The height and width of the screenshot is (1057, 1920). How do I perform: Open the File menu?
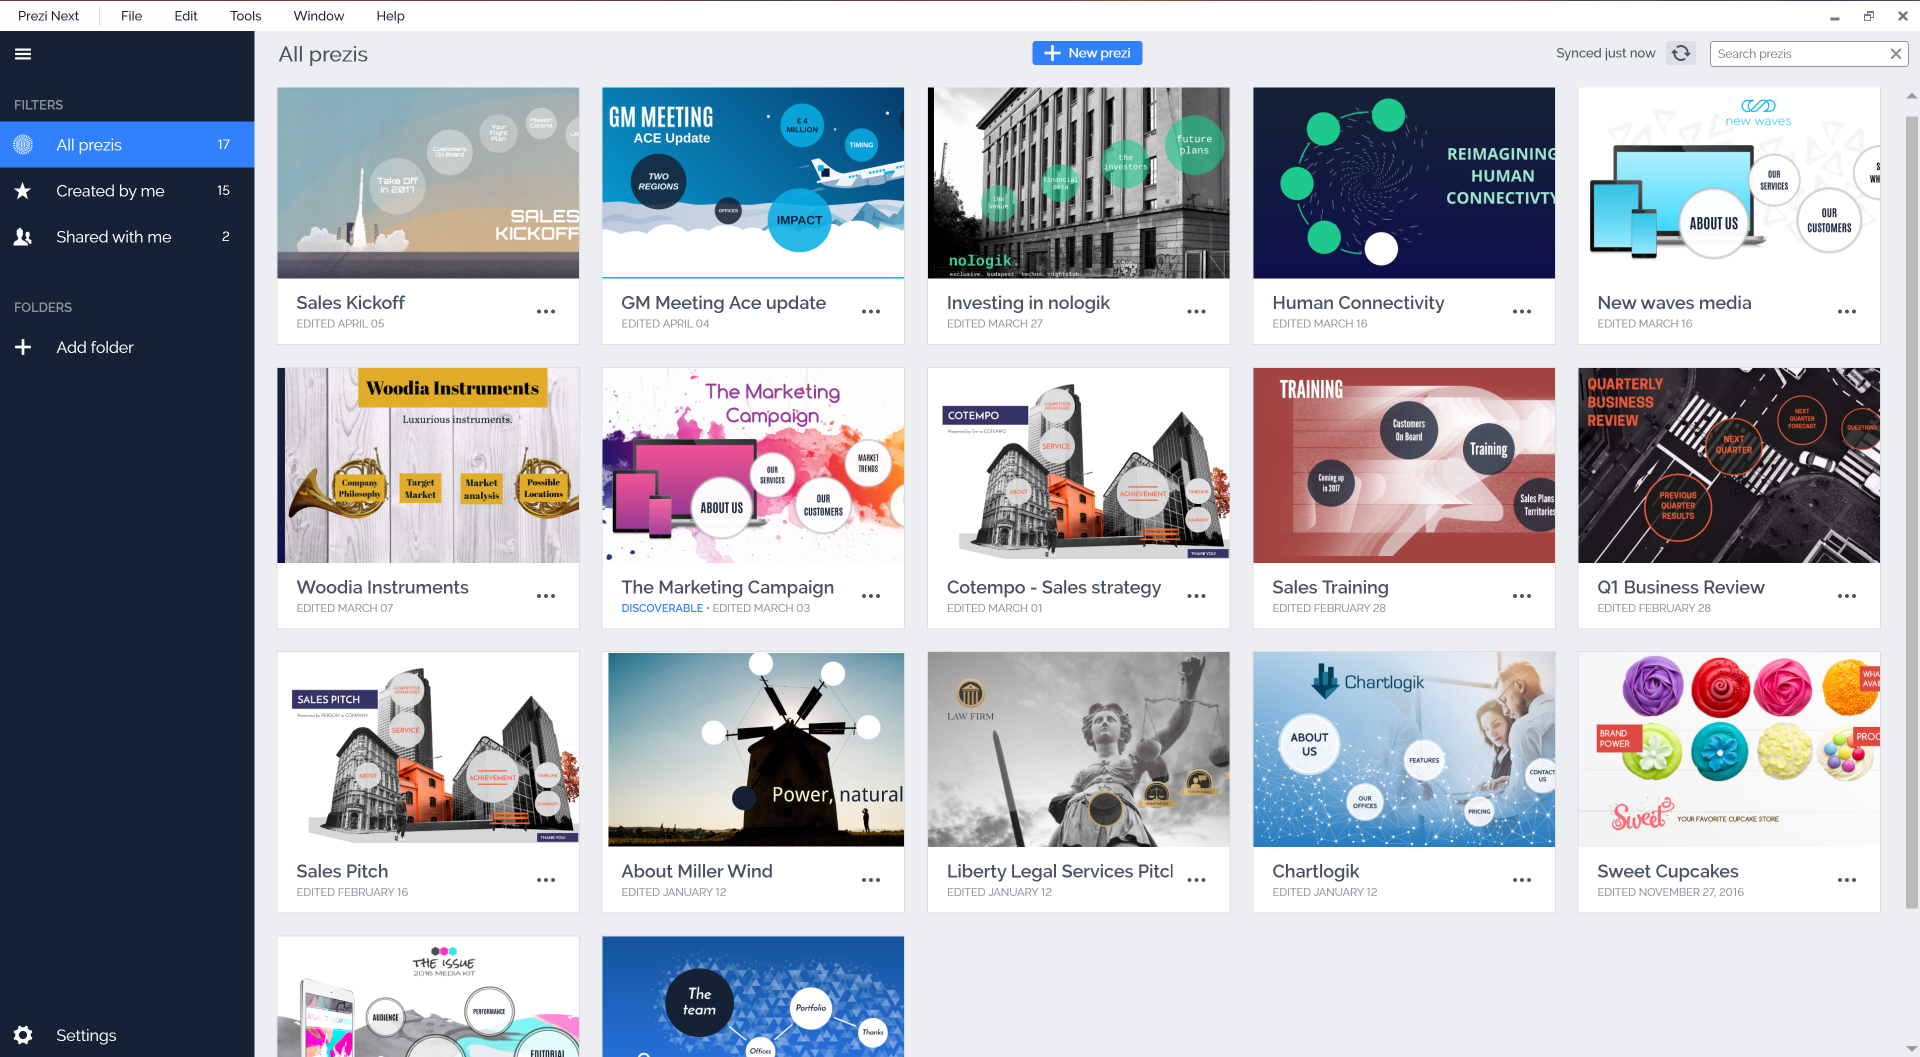coord(131,16)
